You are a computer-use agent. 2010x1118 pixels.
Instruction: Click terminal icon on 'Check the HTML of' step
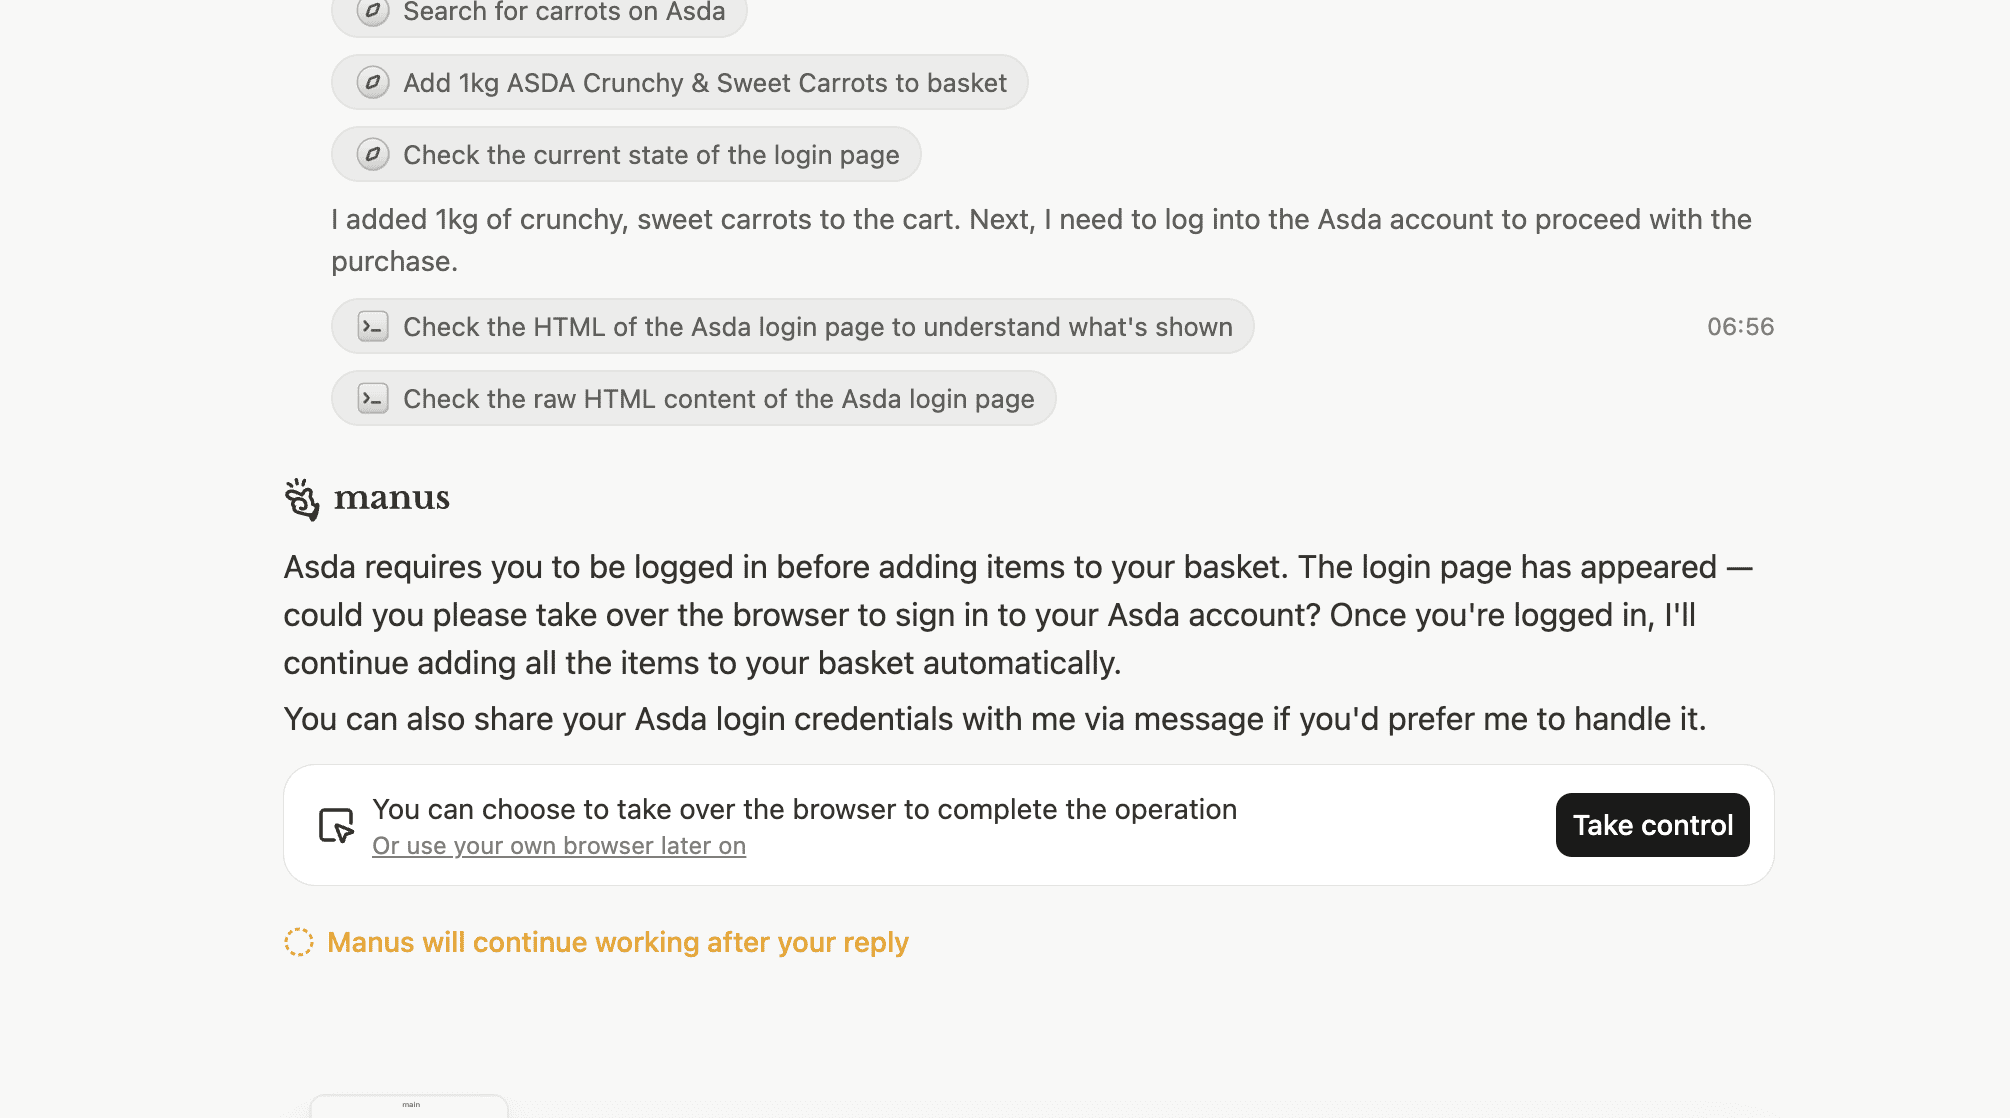[372, 326]
